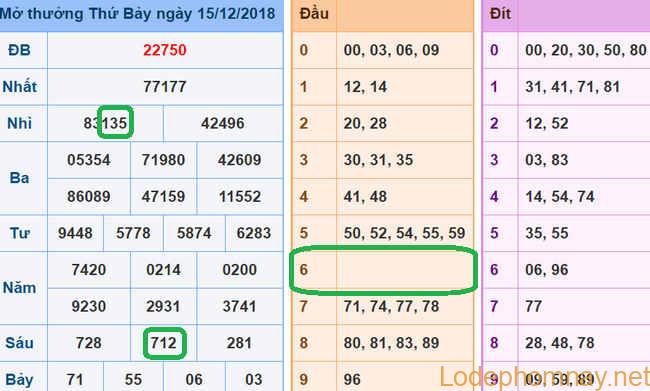Select Đít row 7 value 77
Image resolution: width=650 pixels, height=391 pixels.
[534, 306]
